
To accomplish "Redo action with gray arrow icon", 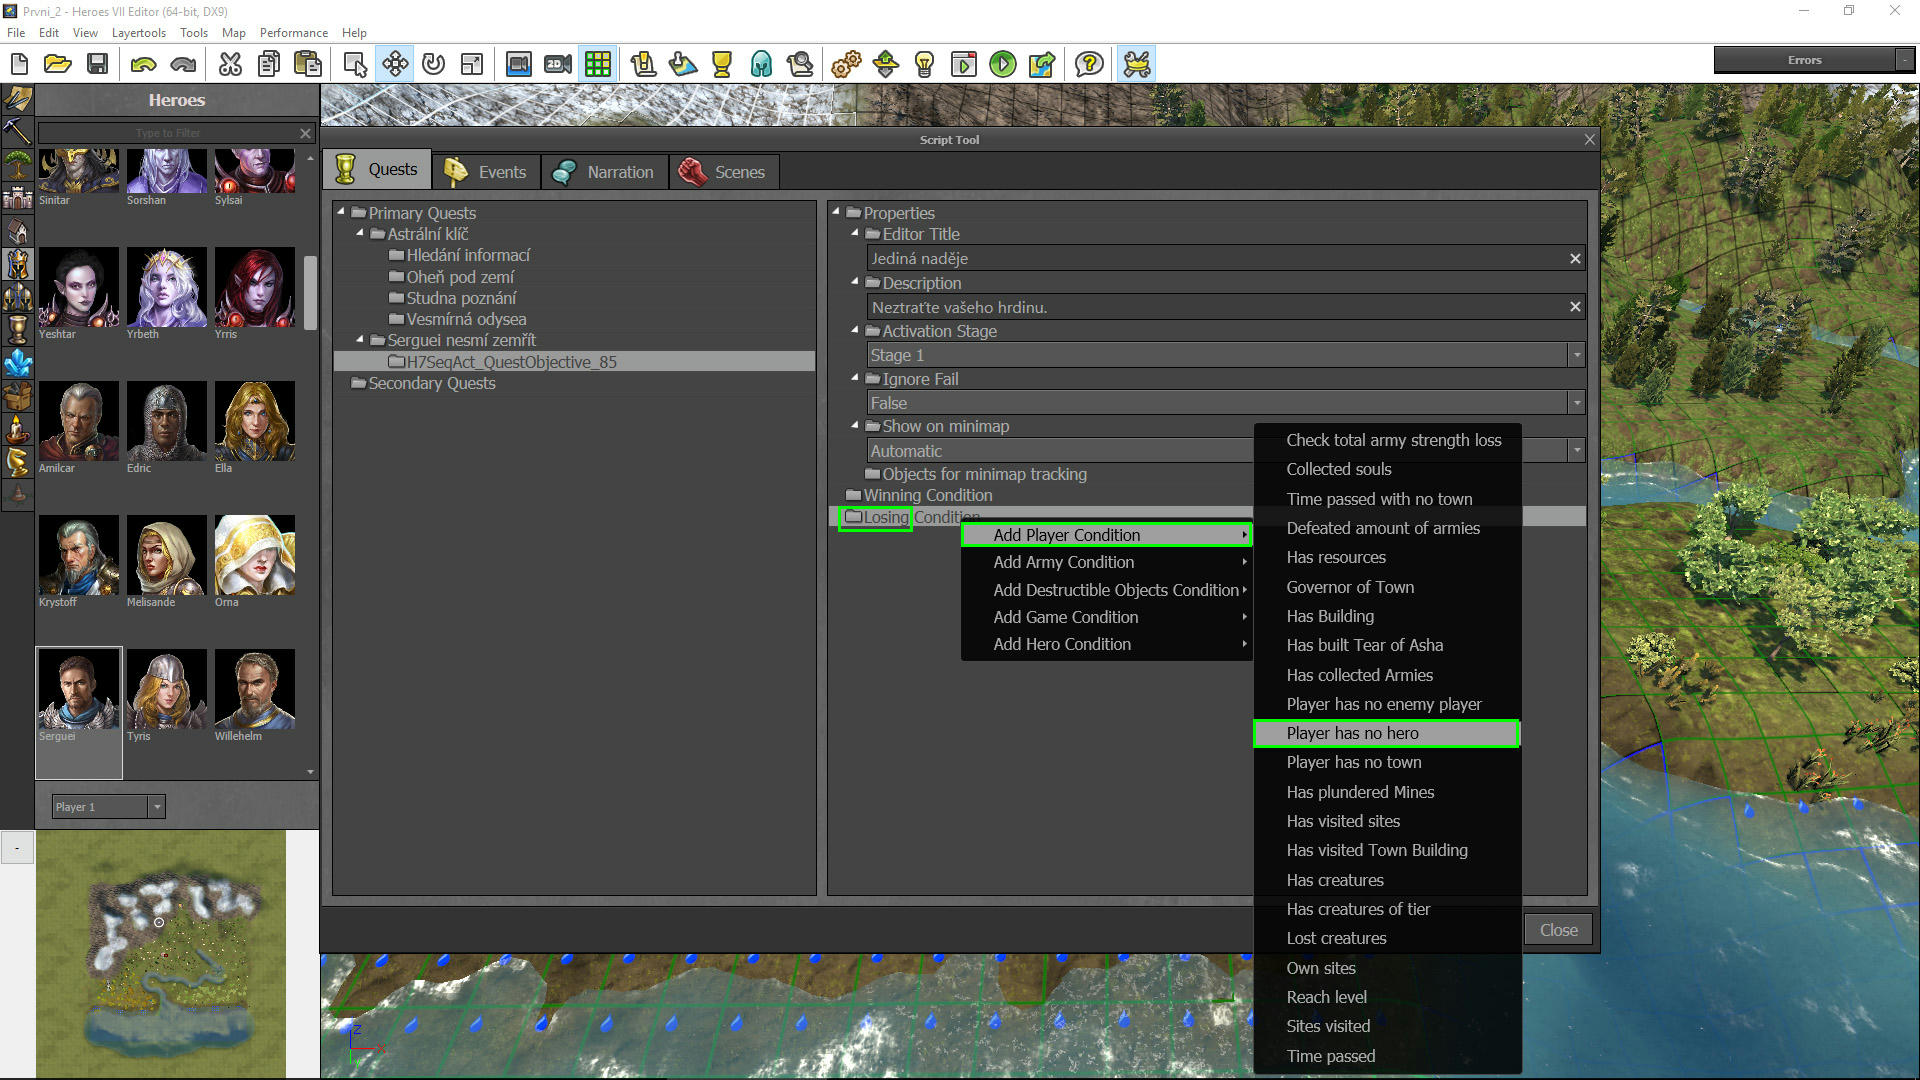I will coord(183,65).
